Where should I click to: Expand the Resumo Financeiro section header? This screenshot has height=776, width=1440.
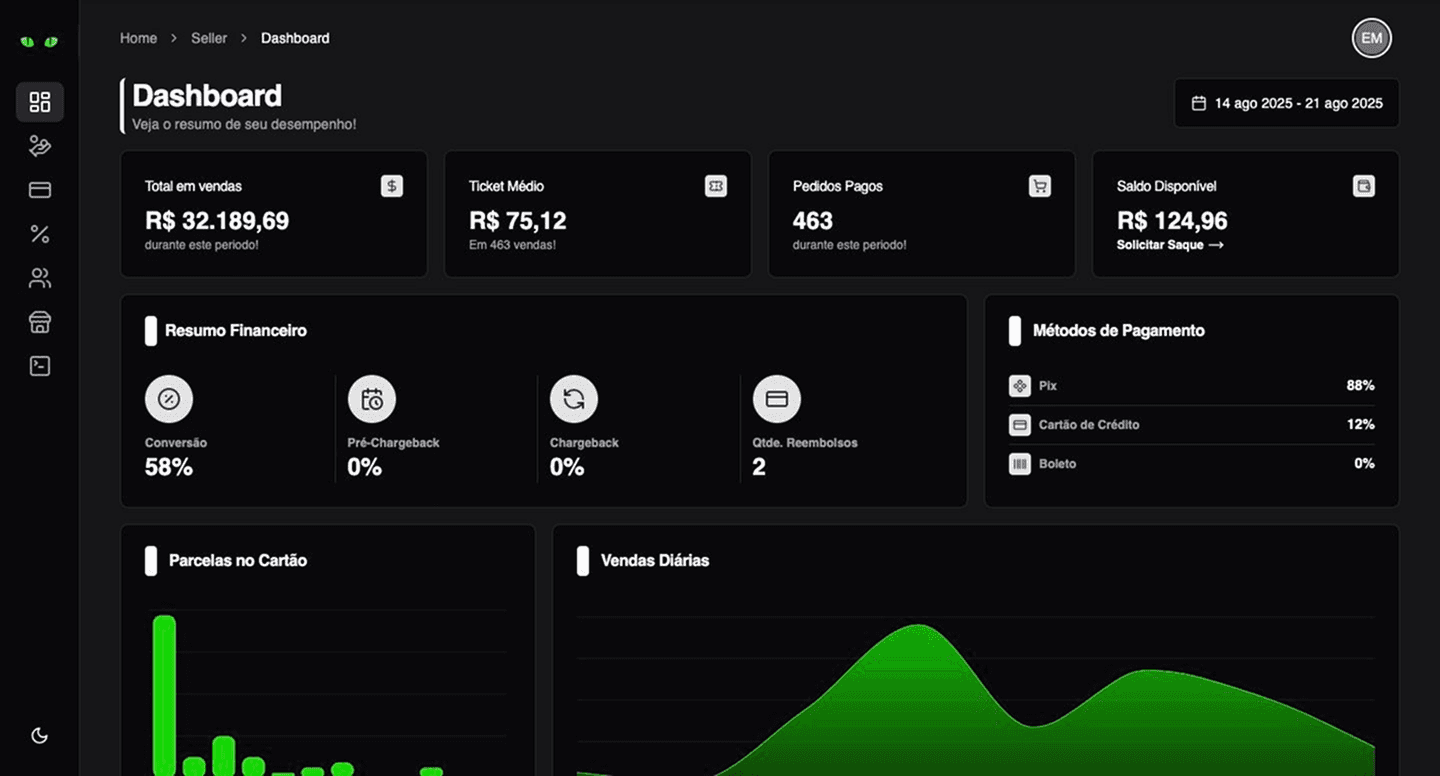235,330
